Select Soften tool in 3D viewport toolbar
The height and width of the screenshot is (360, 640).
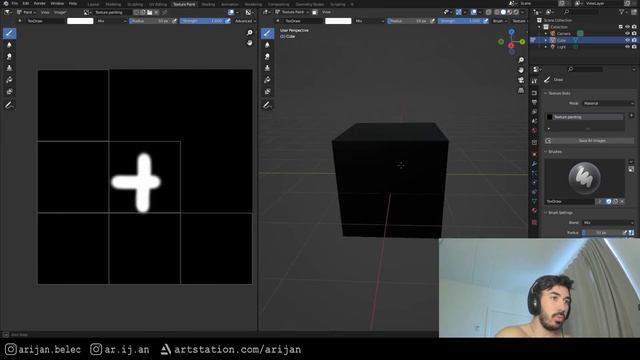coord(267,45)
